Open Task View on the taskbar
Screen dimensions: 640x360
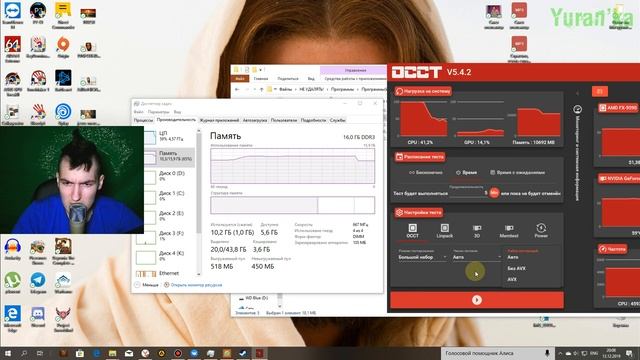click(40, 353)
